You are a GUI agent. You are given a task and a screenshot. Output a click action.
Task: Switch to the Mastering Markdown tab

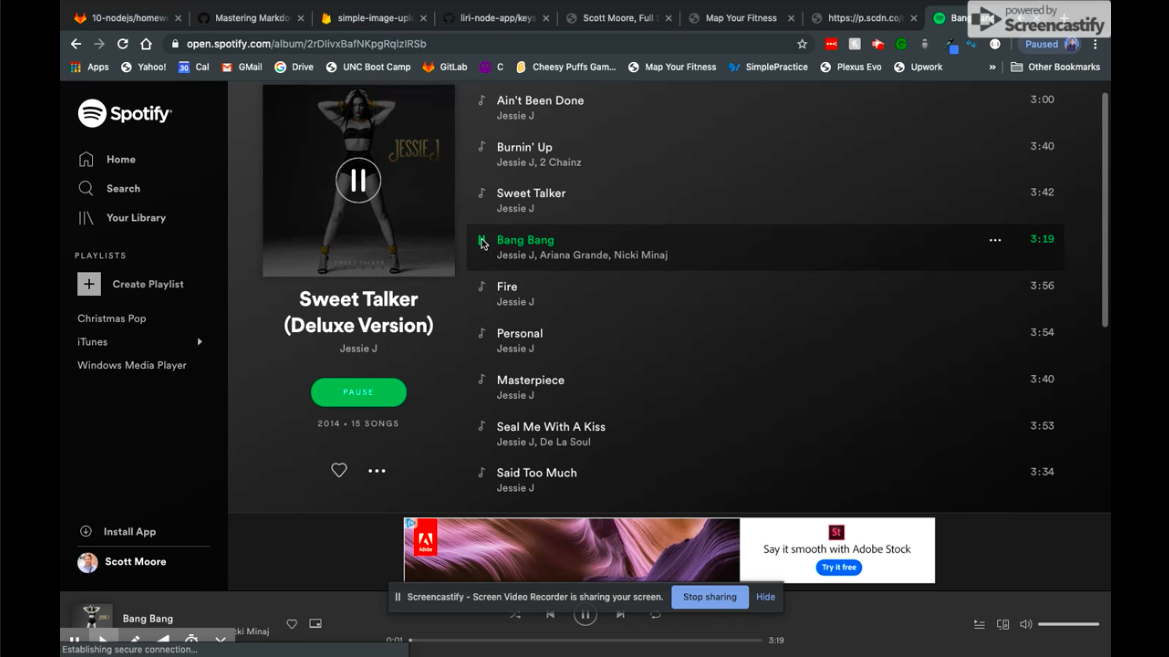pyautogui.click(x=252, y=18)
